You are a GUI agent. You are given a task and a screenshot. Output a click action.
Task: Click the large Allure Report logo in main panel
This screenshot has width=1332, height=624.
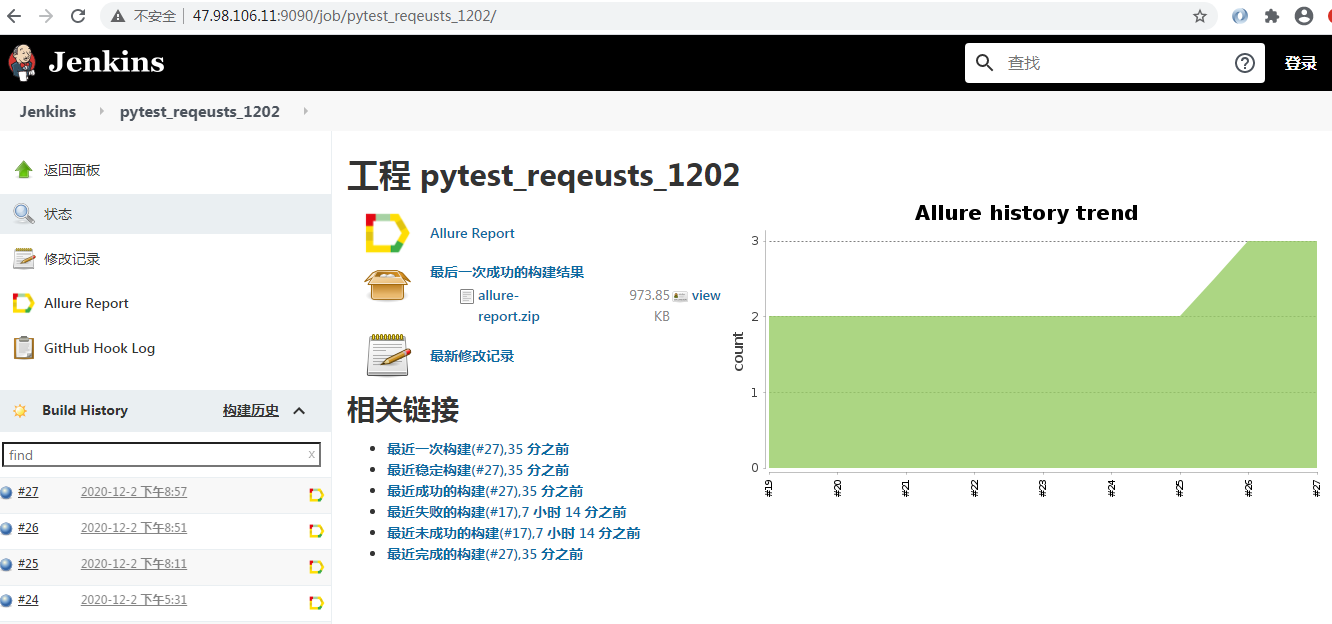[387, 233]
